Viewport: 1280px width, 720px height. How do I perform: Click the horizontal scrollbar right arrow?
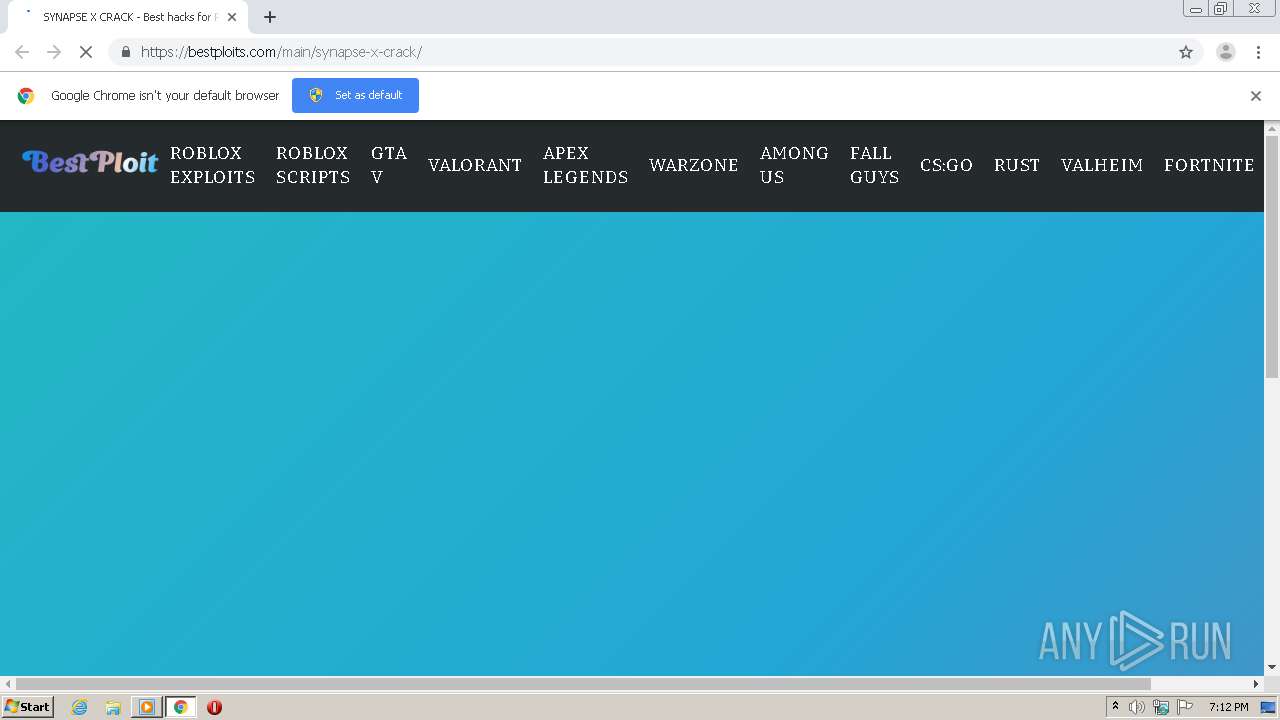coord(1257,684)
